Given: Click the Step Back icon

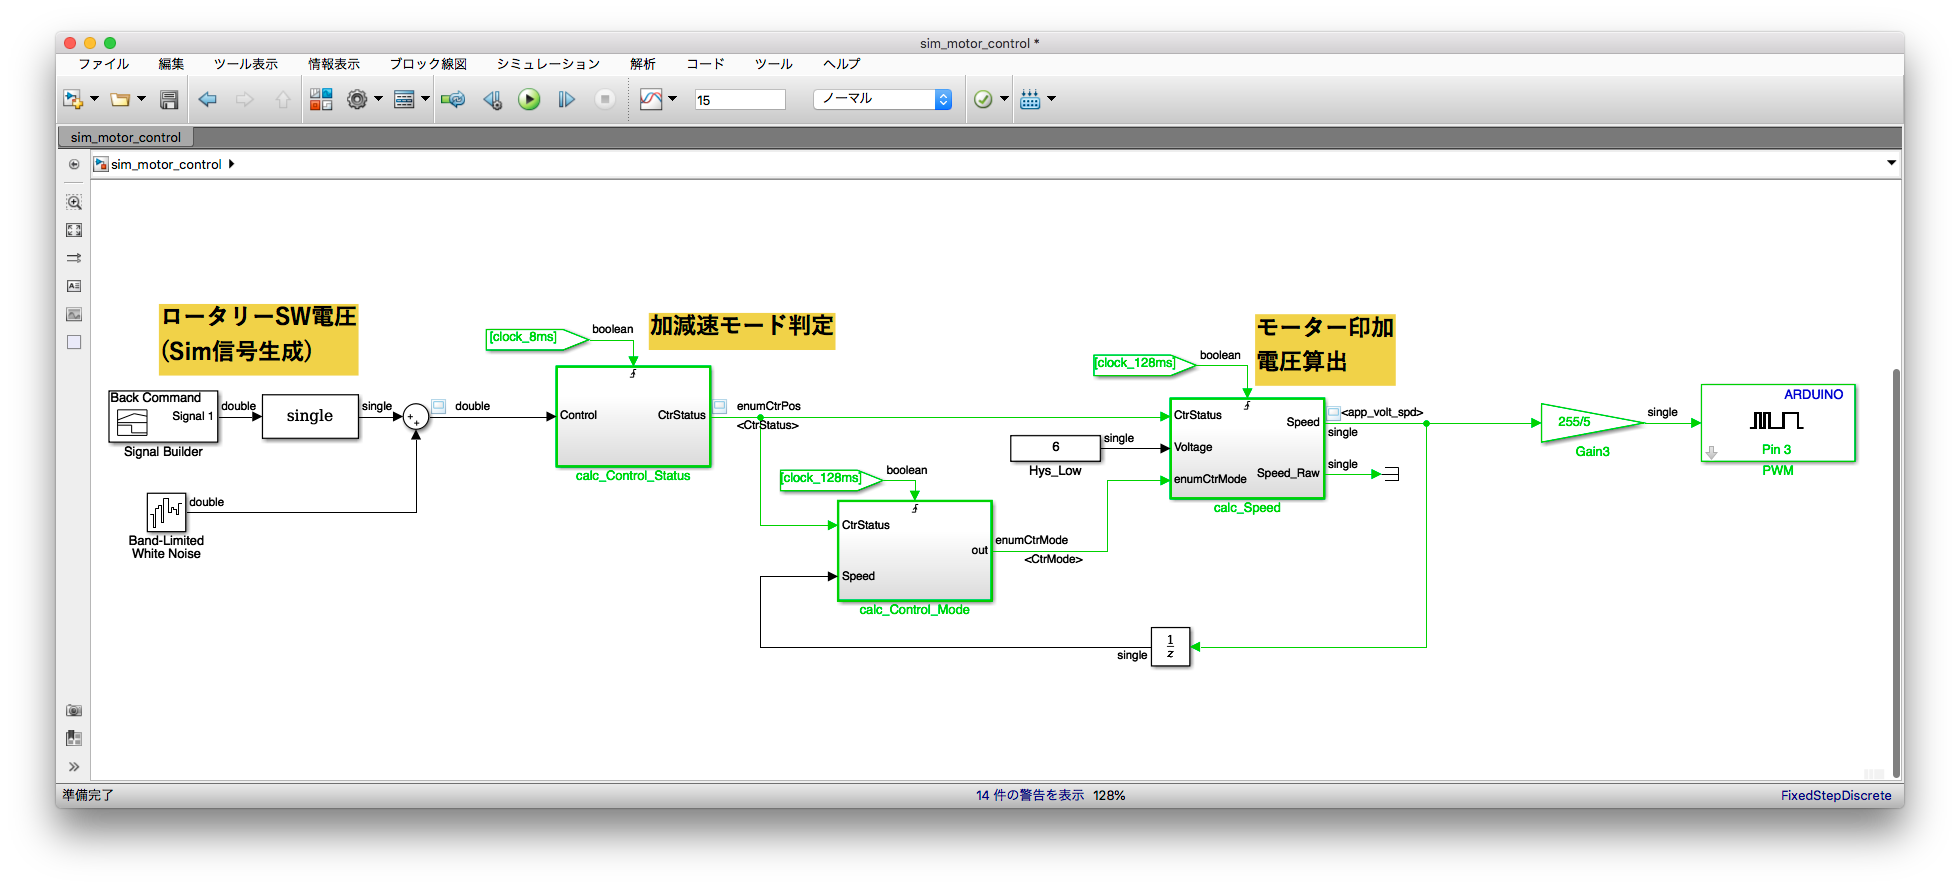Looking at the screenshot, I should coord(492,99).
